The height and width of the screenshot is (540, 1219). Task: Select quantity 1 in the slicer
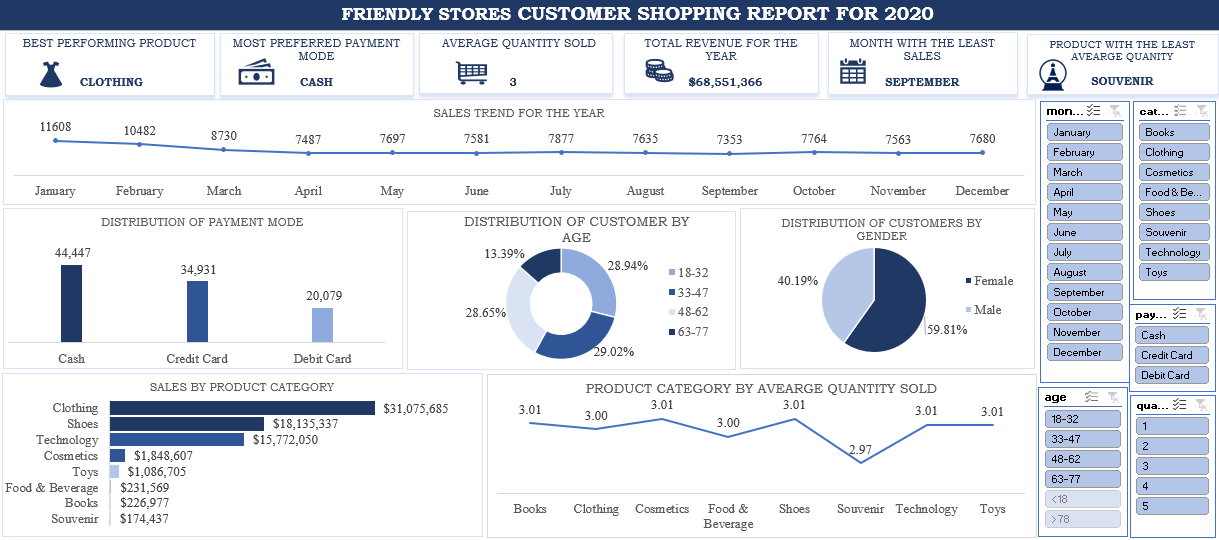[1172, 426]
